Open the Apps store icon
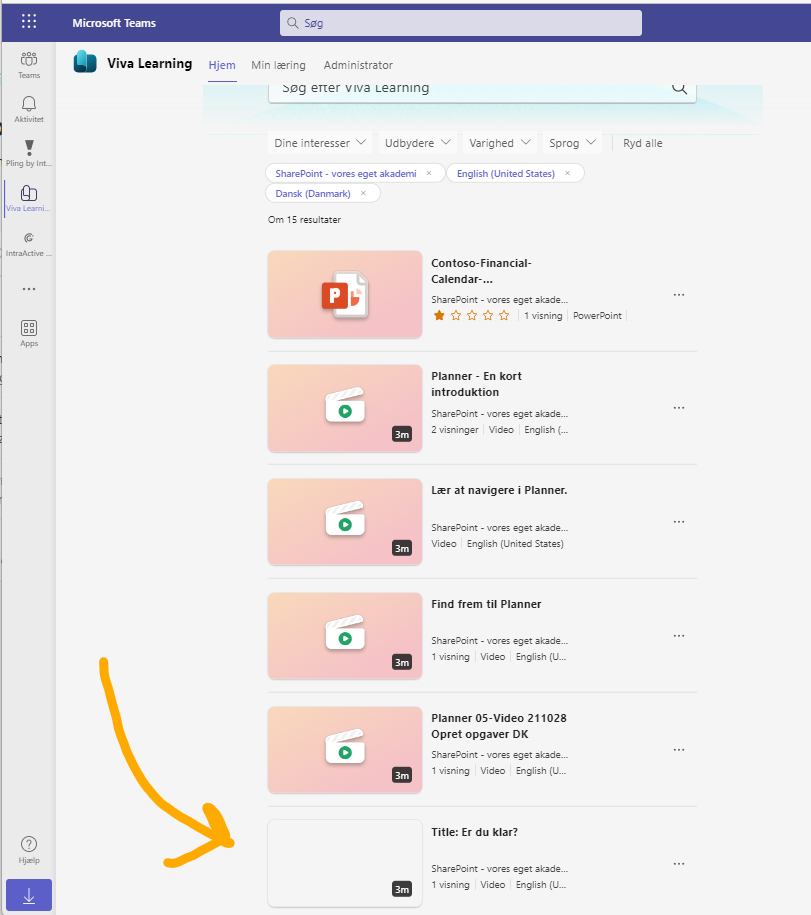Viewport: 811px width, 915px height. [x=29, y=333]
